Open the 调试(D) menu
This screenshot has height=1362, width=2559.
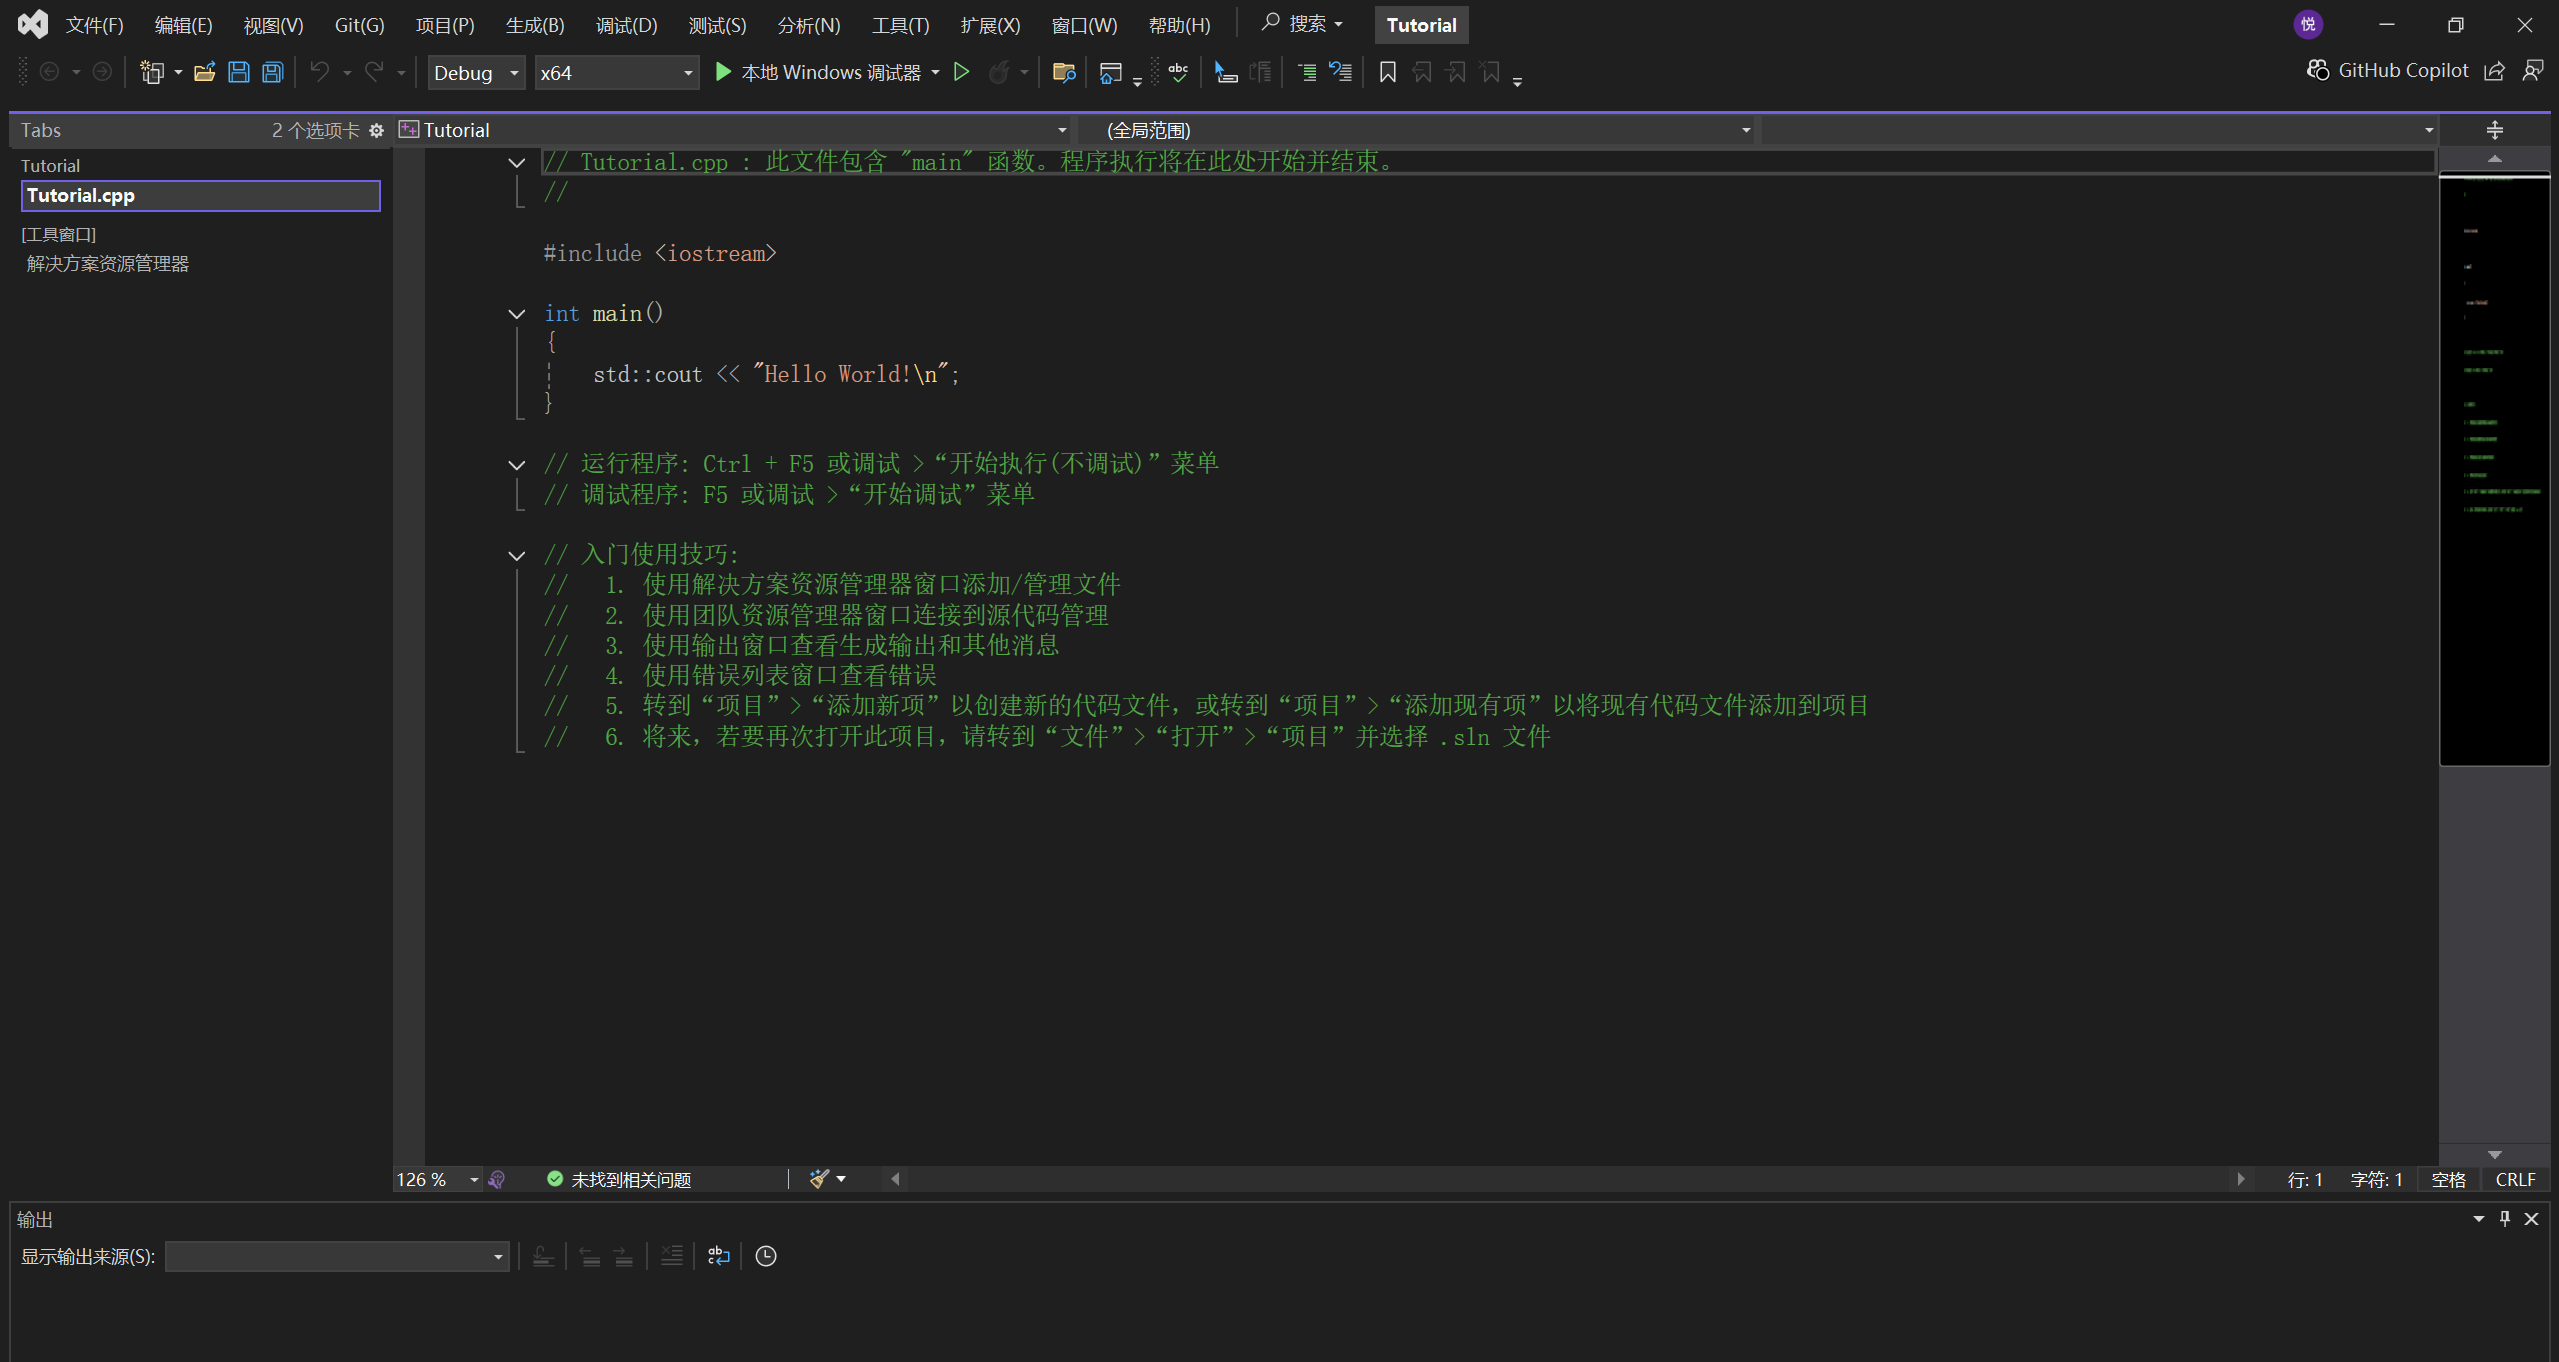coord(627,25)
